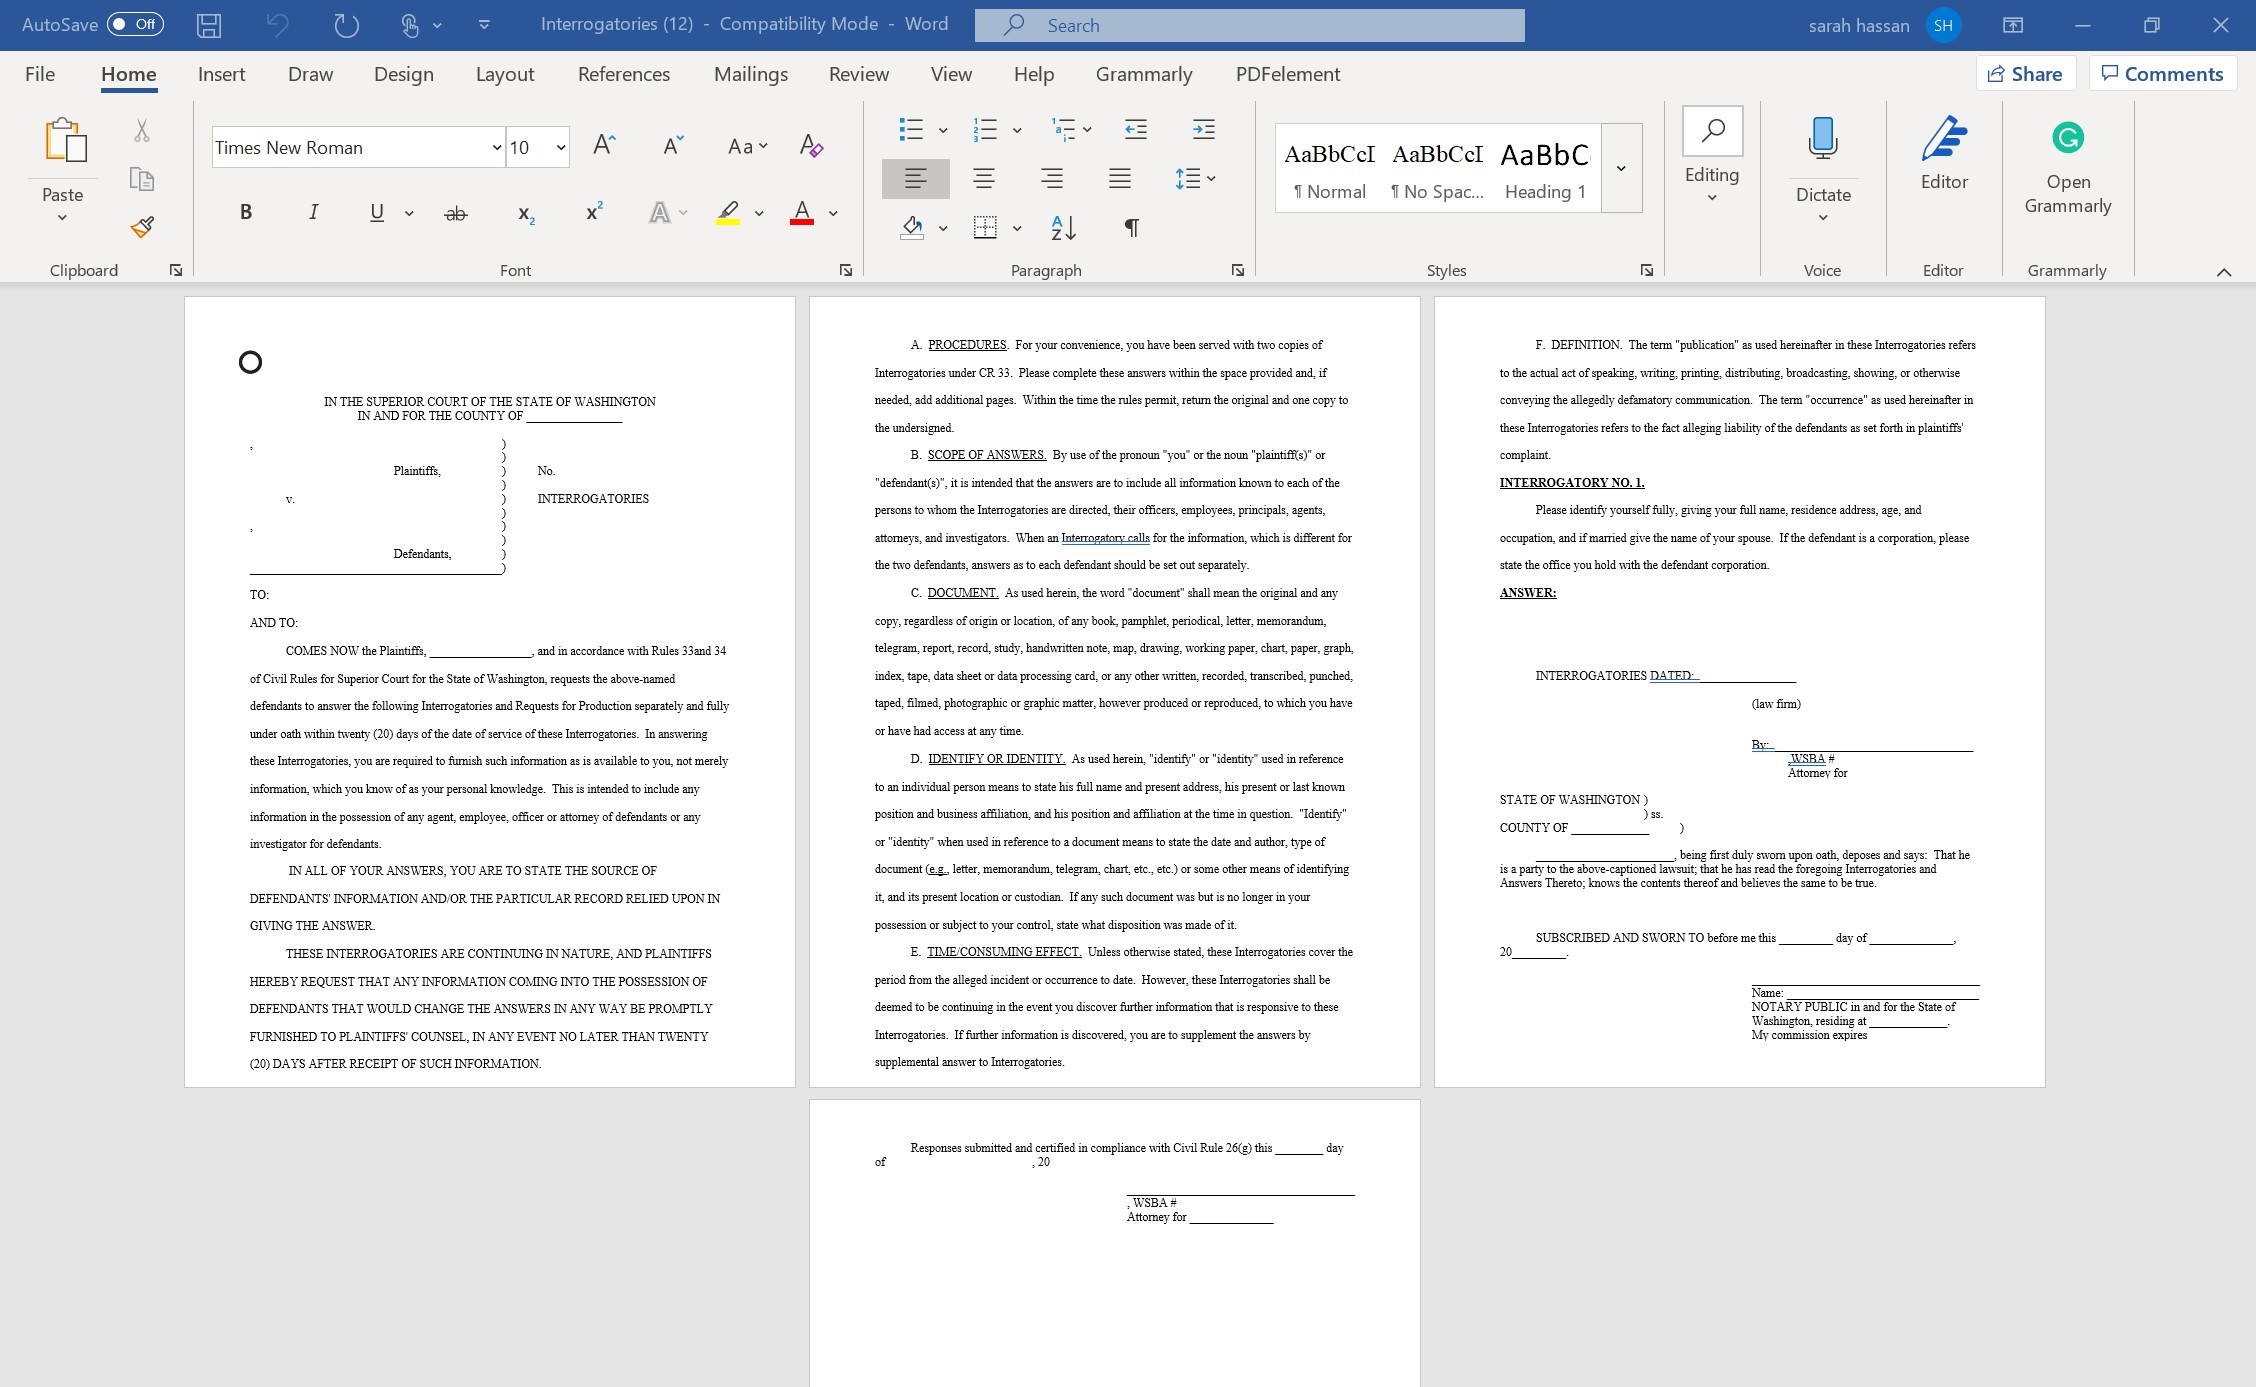Viewport: 2256px width, 1387px height.
Task: Activate the Format Painter
Action: tap(141, 227)
